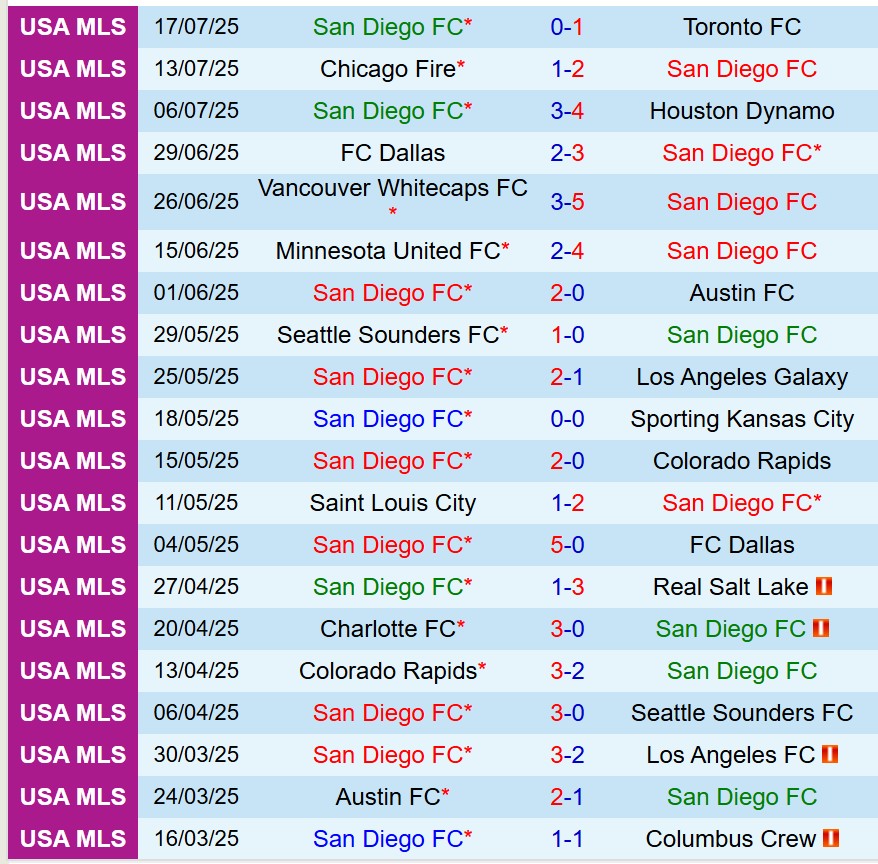
Task: Click the 0-0 score versus Sporting Kansas City
Action: pos(567,419)
